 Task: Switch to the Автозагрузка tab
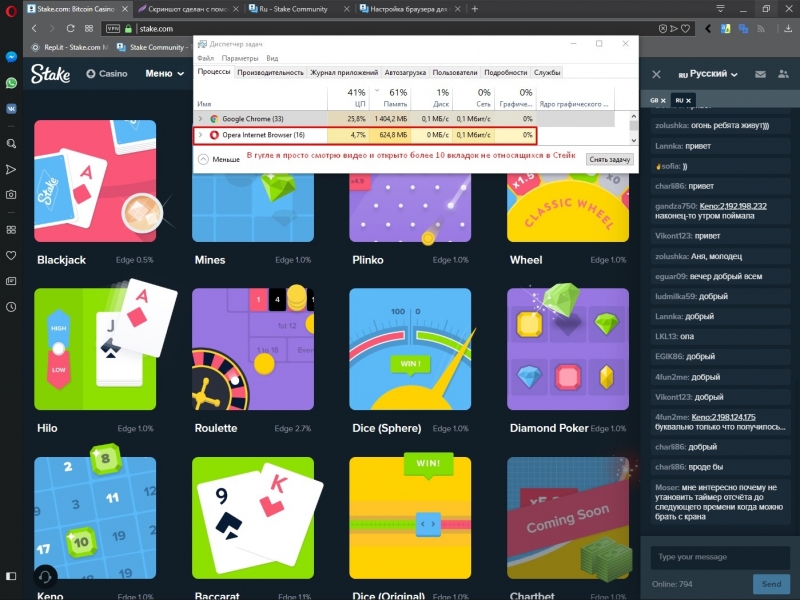[405, 72]
